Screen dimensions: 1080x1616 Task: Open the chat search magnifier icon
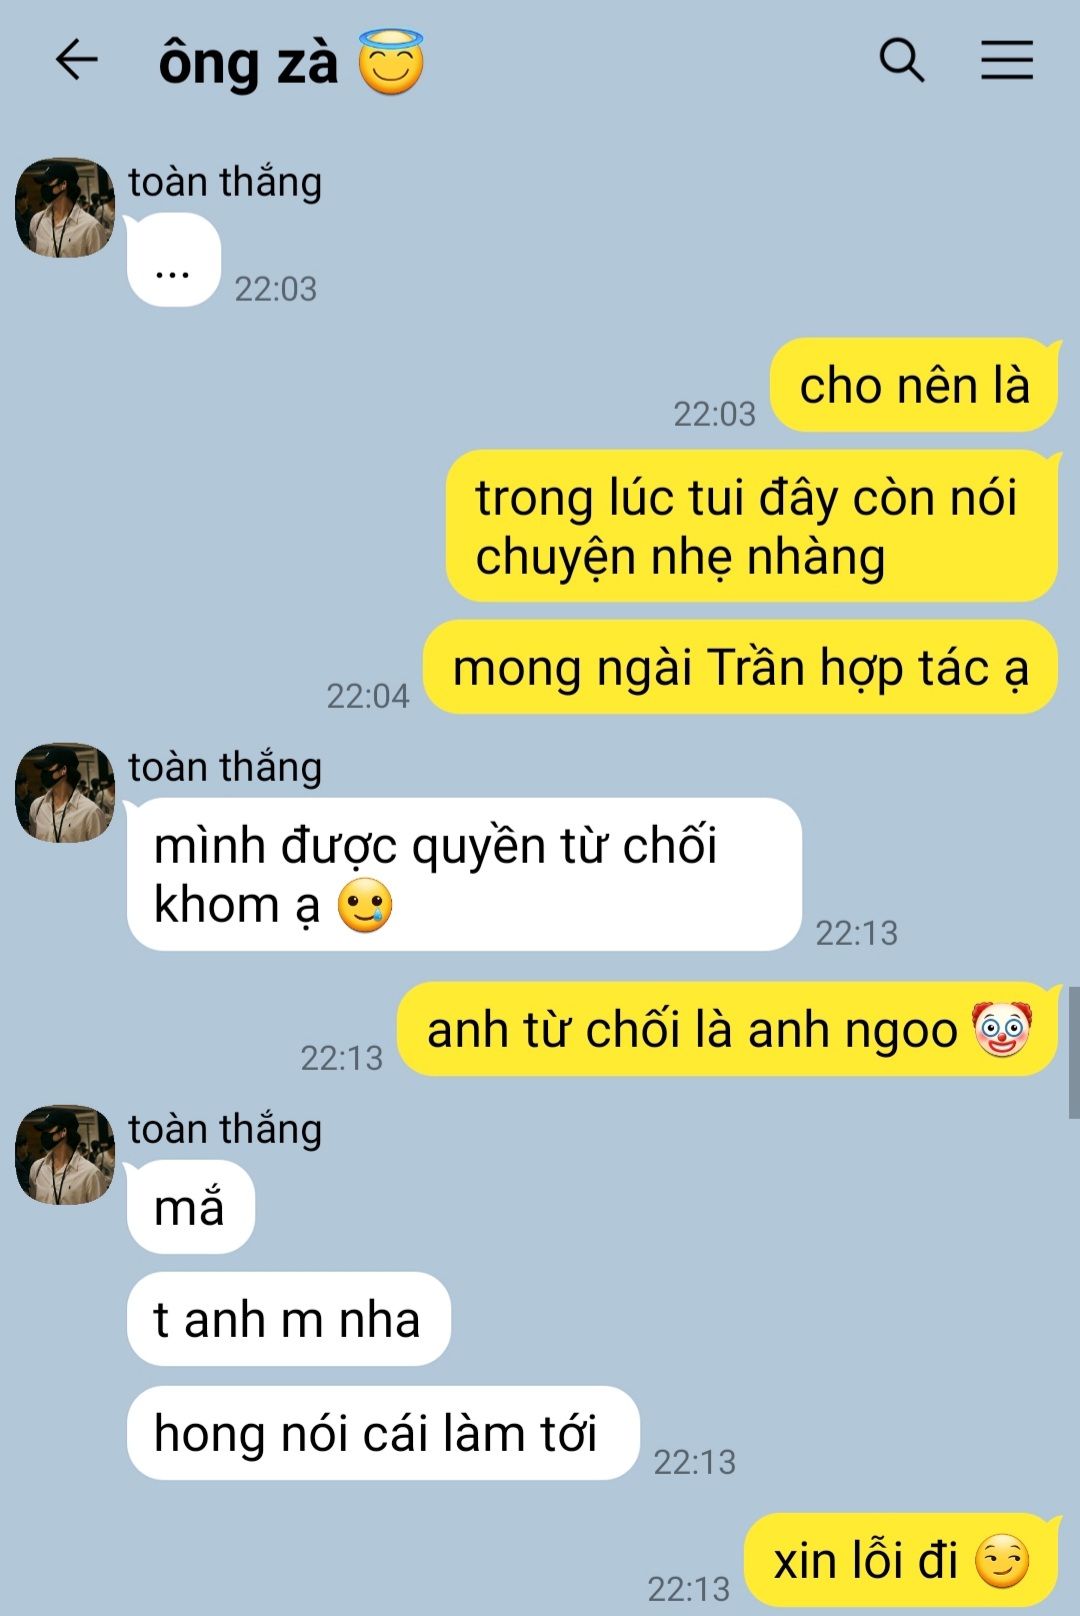(x=902, y=60)
